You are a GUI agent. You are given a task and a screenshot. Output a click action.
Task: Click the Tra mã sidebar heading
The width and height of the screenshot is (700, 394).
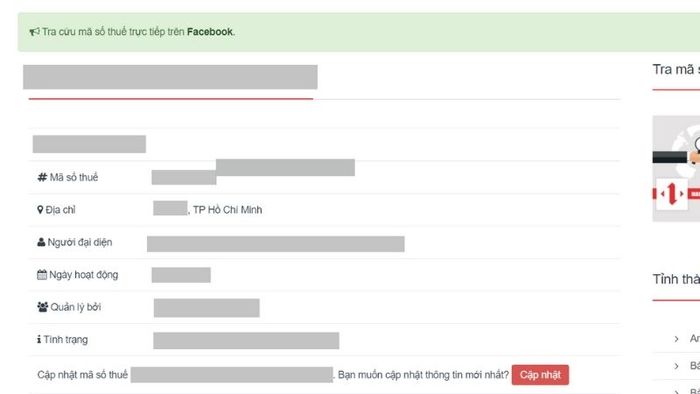[x=676, y=70]
